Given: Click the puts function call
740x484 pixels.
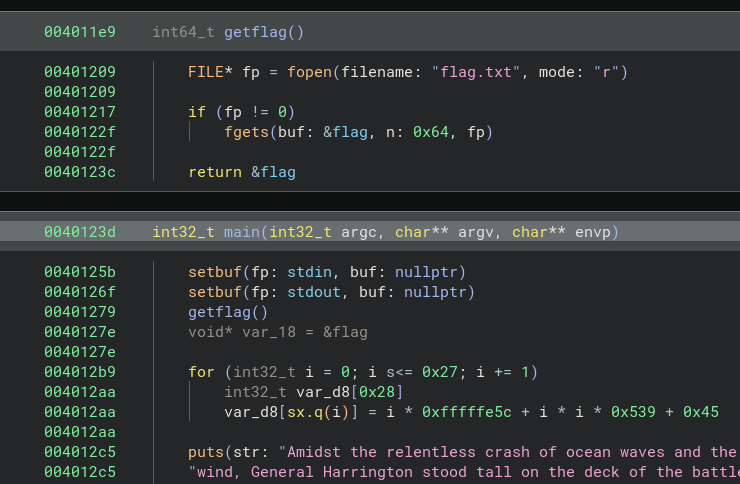Looking at the screenshot, I should coord(206,452).
